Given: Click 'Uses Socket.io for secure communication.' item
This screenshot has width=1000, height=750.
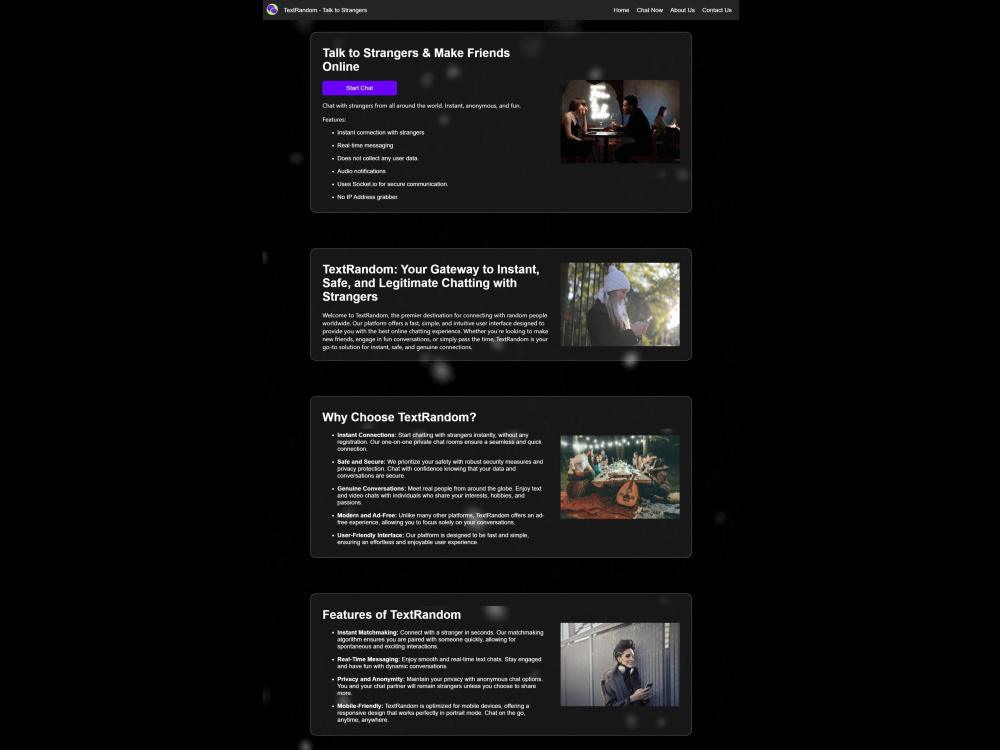Looking at the screenshot, I should coord(392,184).
